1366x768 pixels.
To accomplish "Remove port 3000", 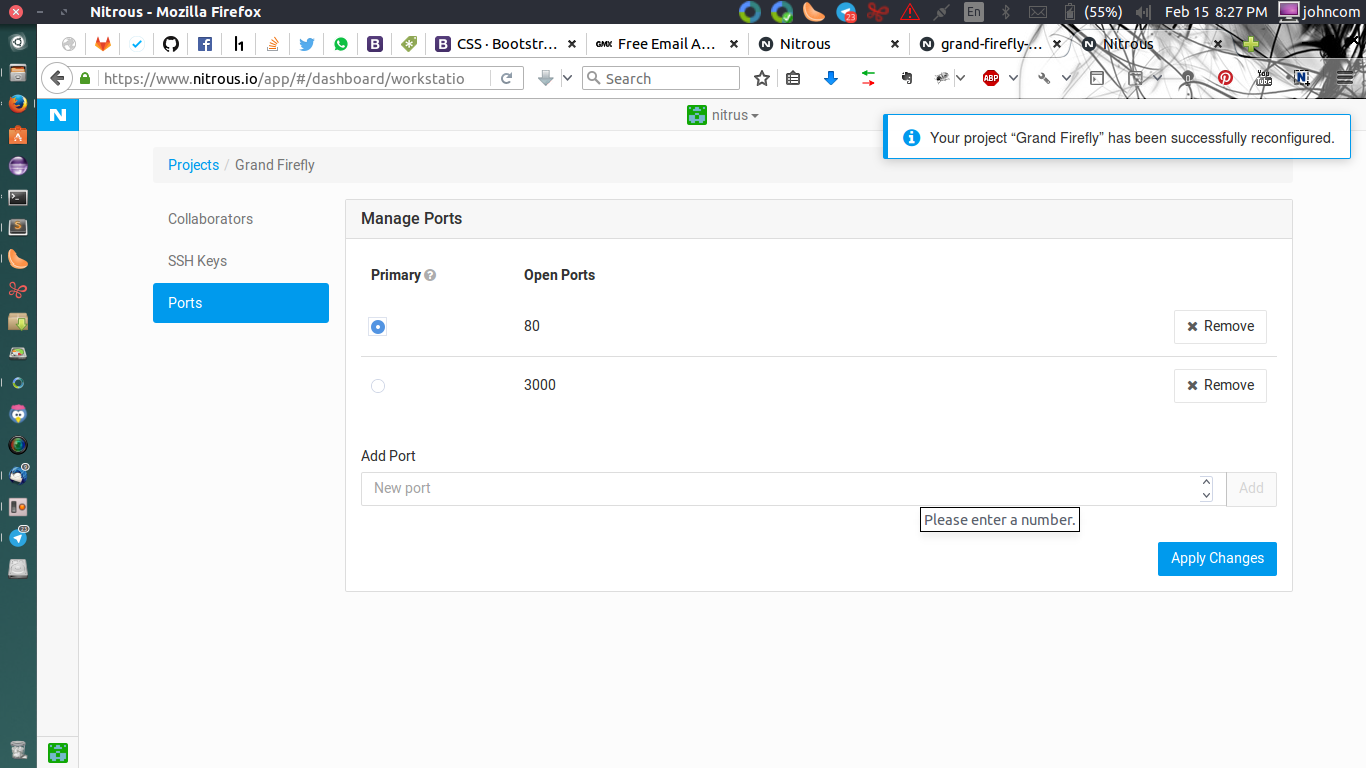I will 1220,386.
